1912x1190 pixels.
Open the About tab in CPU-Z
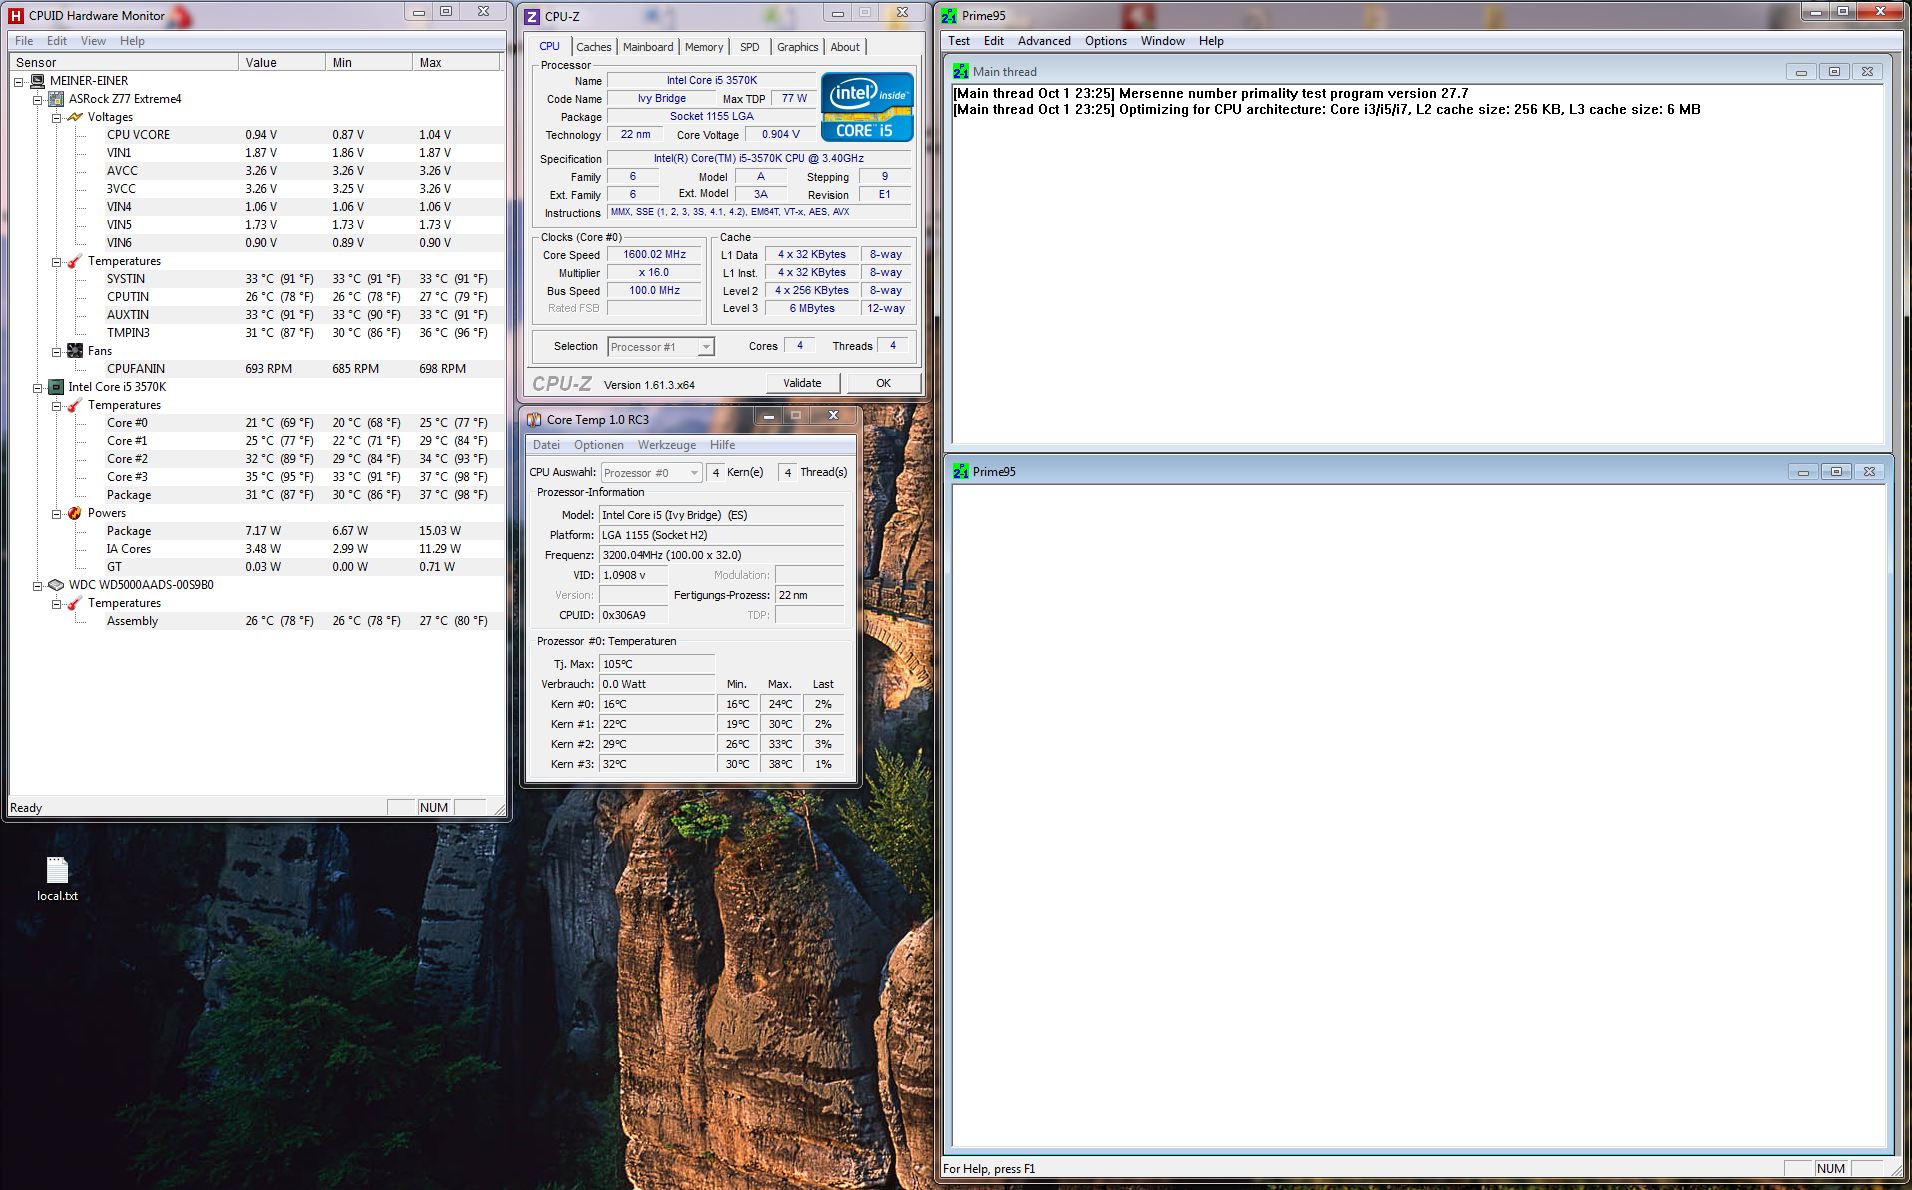pos(845,47)
